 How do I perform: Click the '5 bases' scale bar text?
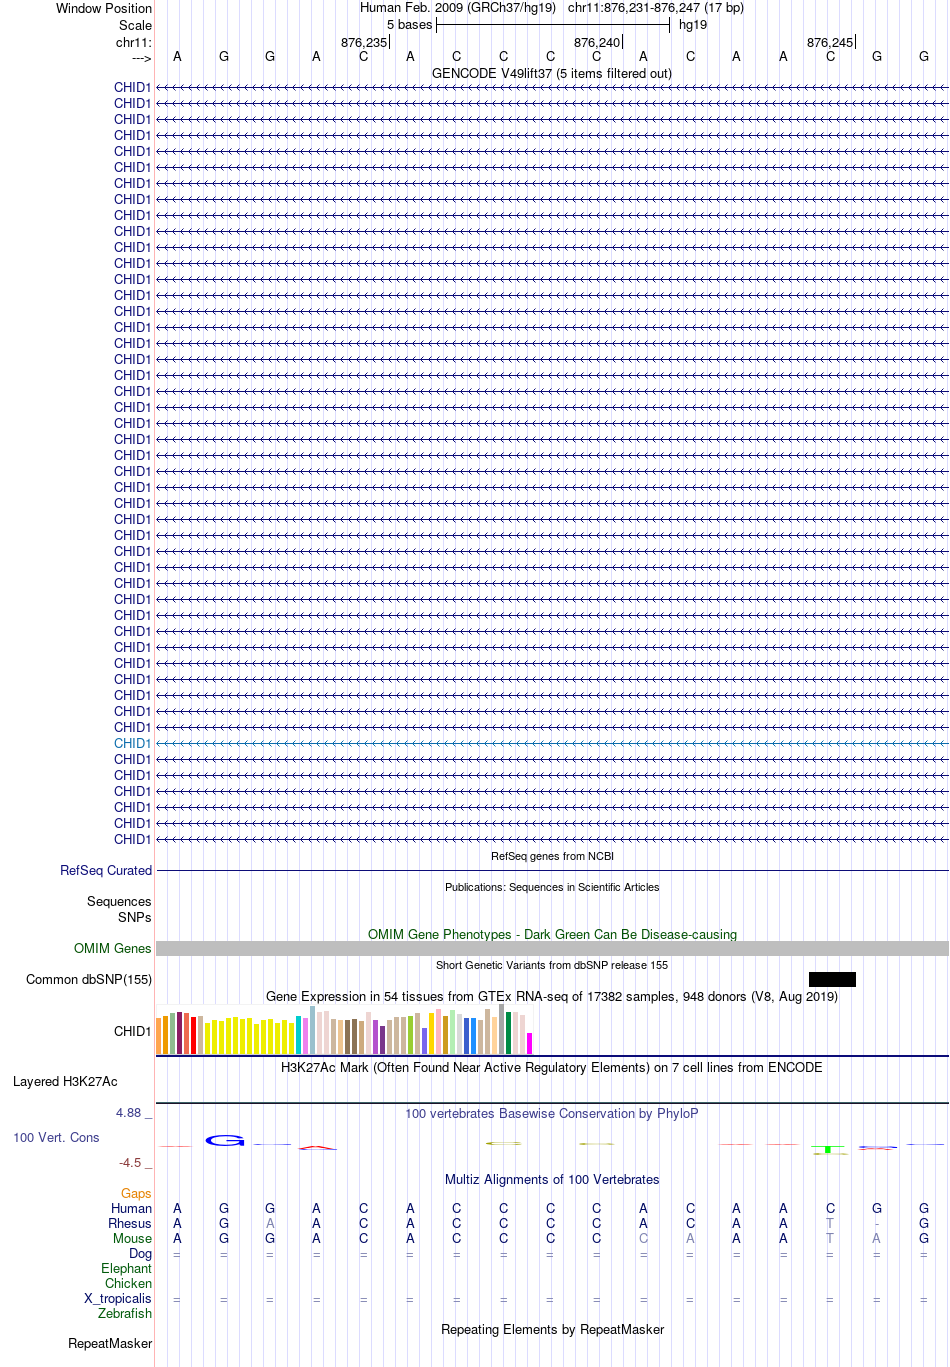click(x=410, y=25)
